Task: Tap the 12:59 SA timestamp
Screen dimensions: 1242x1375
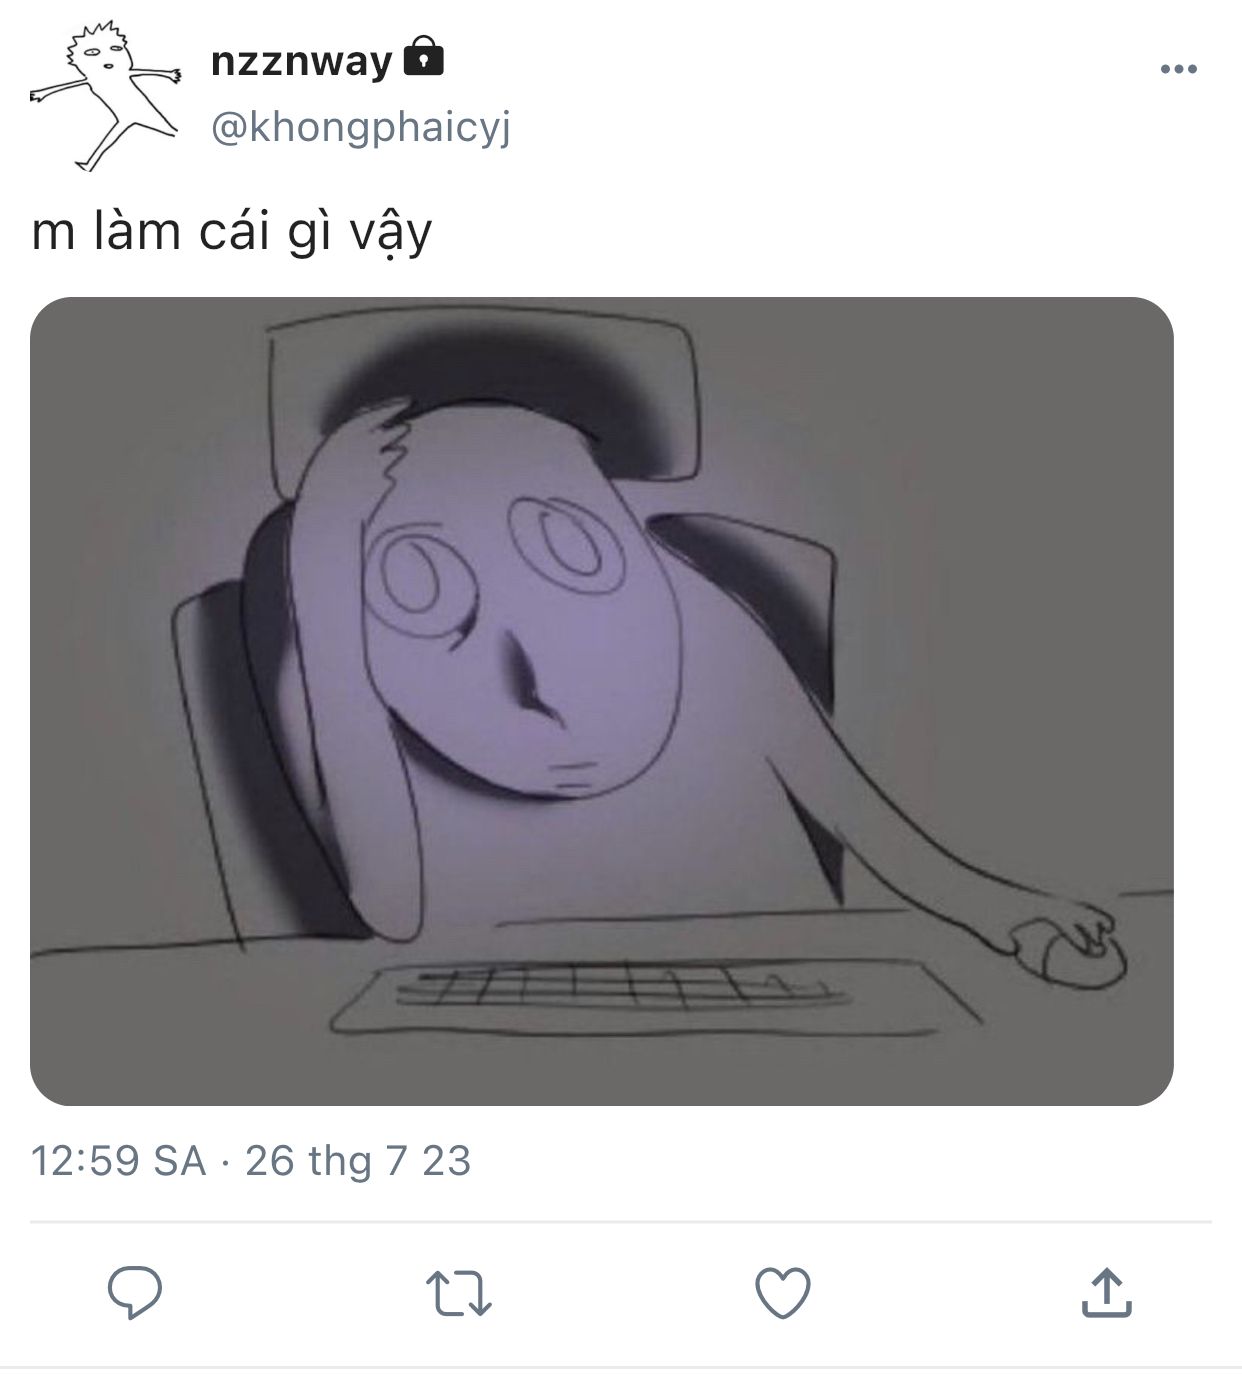Action: click(118, 1161)
